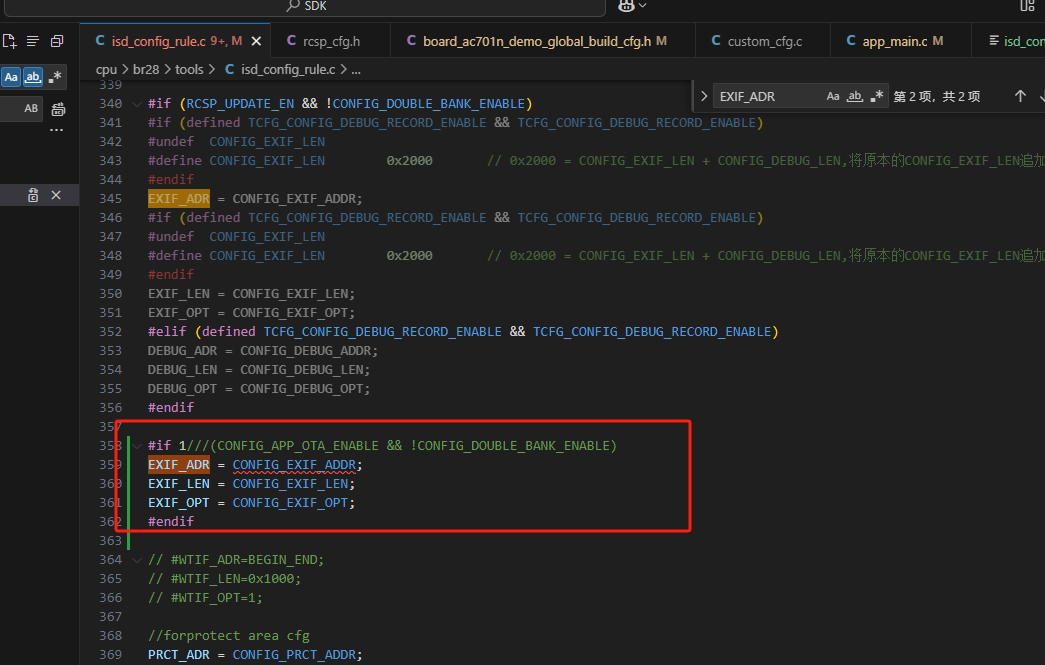Toggle Match Whole Word in sidebar search
1045x665 pixels.
33,77
